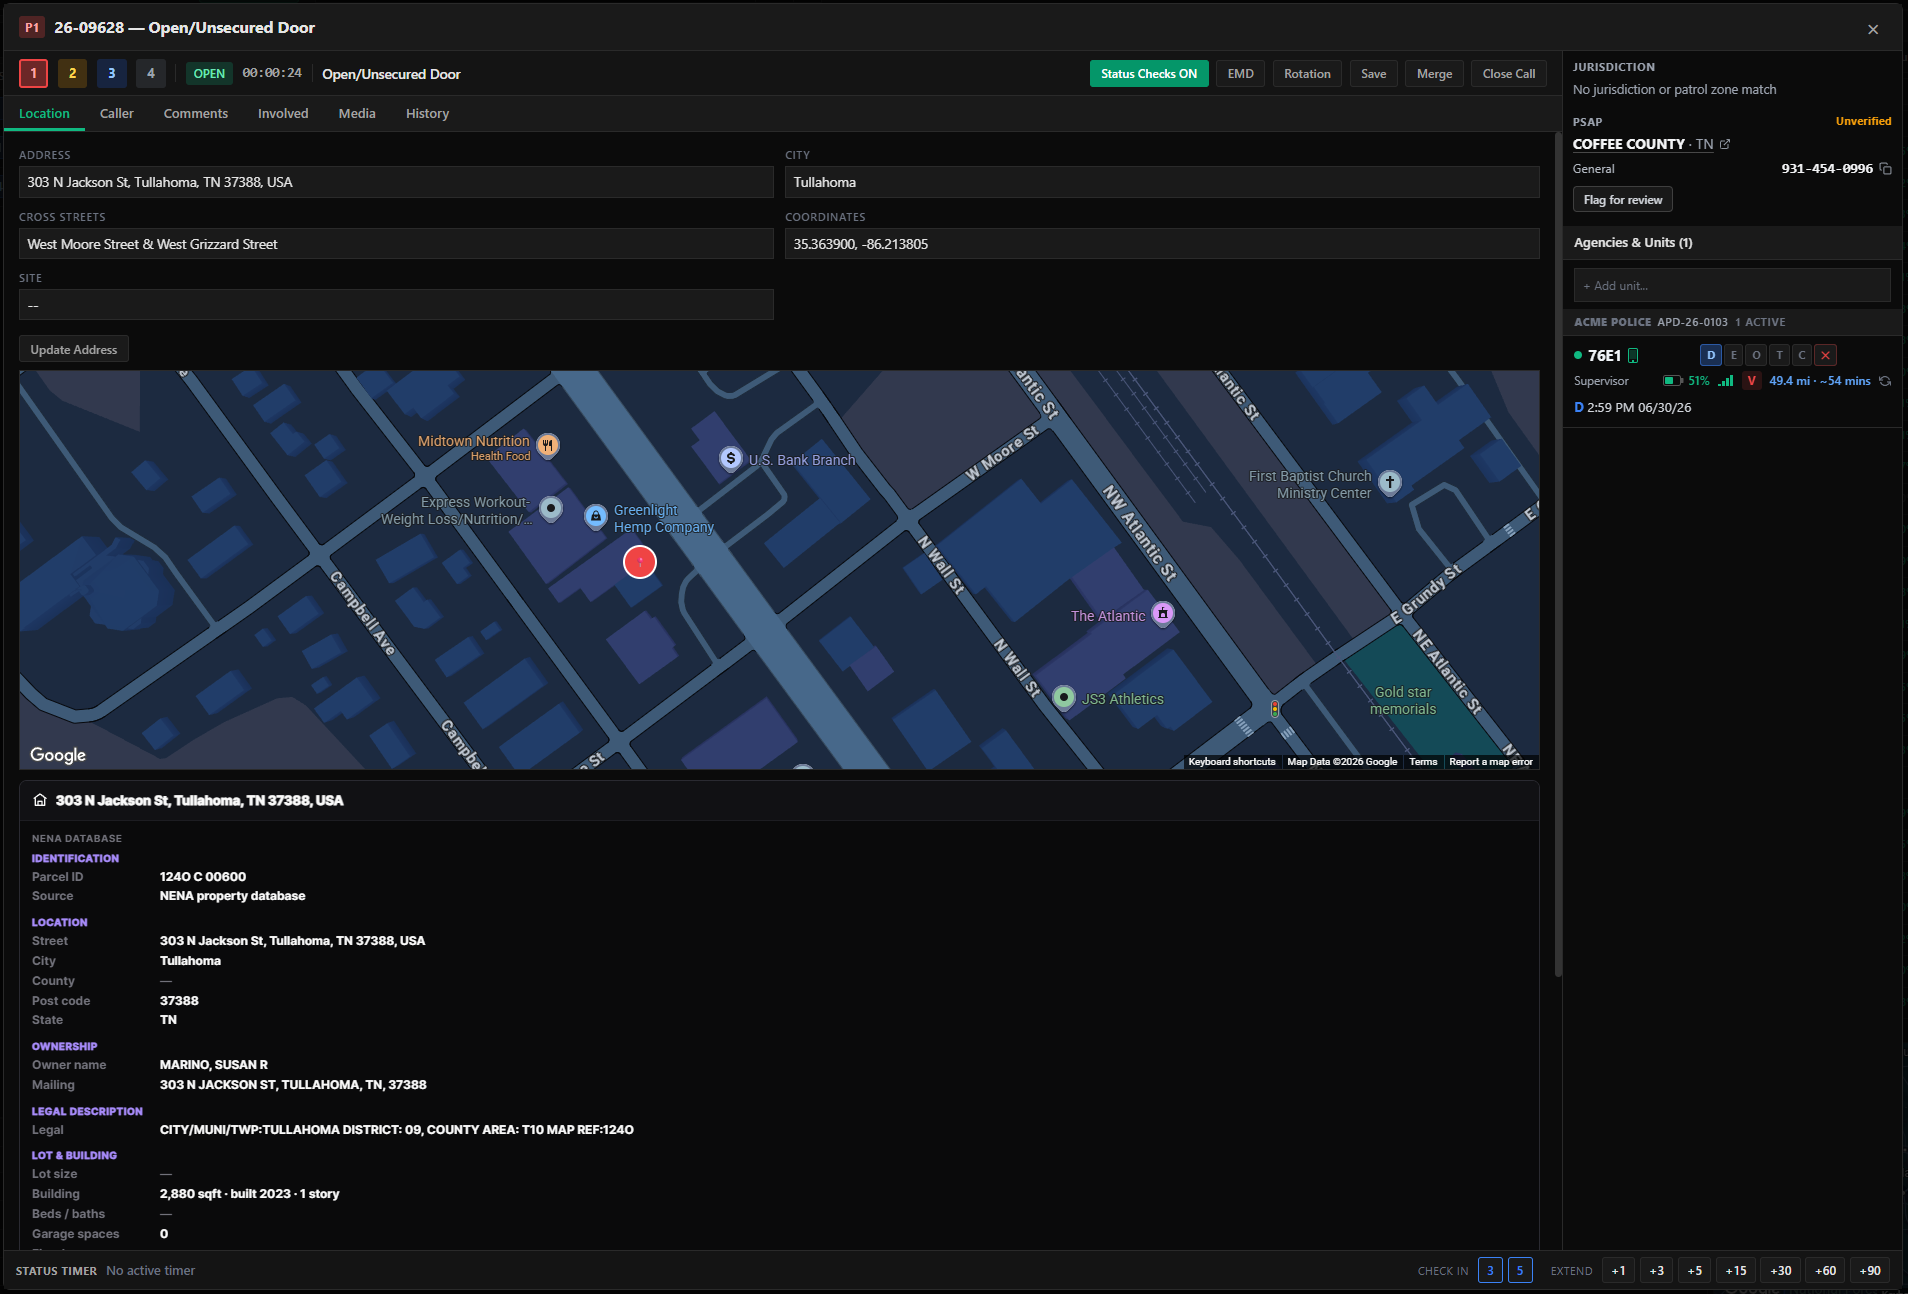
Task: Open the Media tab
Action: 357,114
